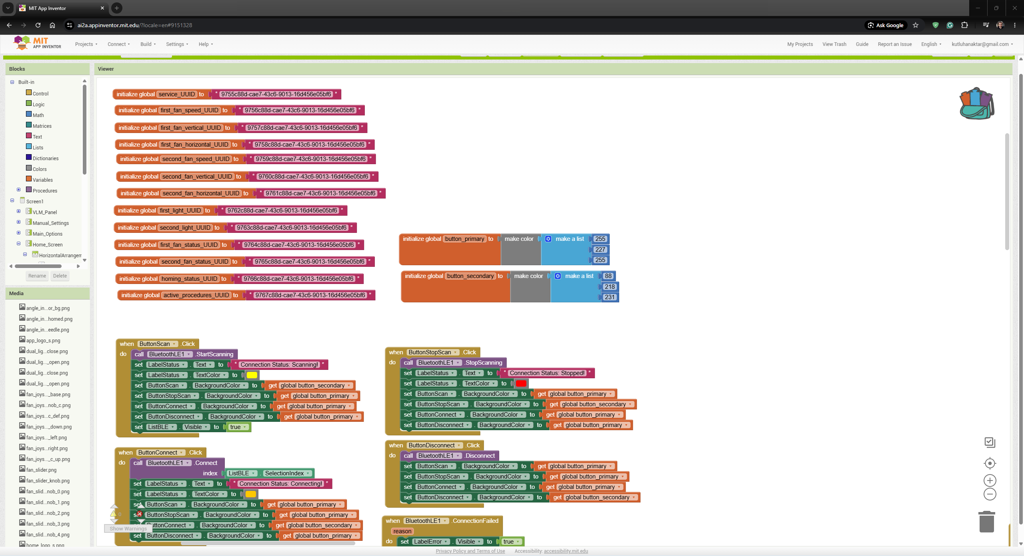
Task: Open the Privacy Policy and Terms of Use link
Action: coord(470,551)
